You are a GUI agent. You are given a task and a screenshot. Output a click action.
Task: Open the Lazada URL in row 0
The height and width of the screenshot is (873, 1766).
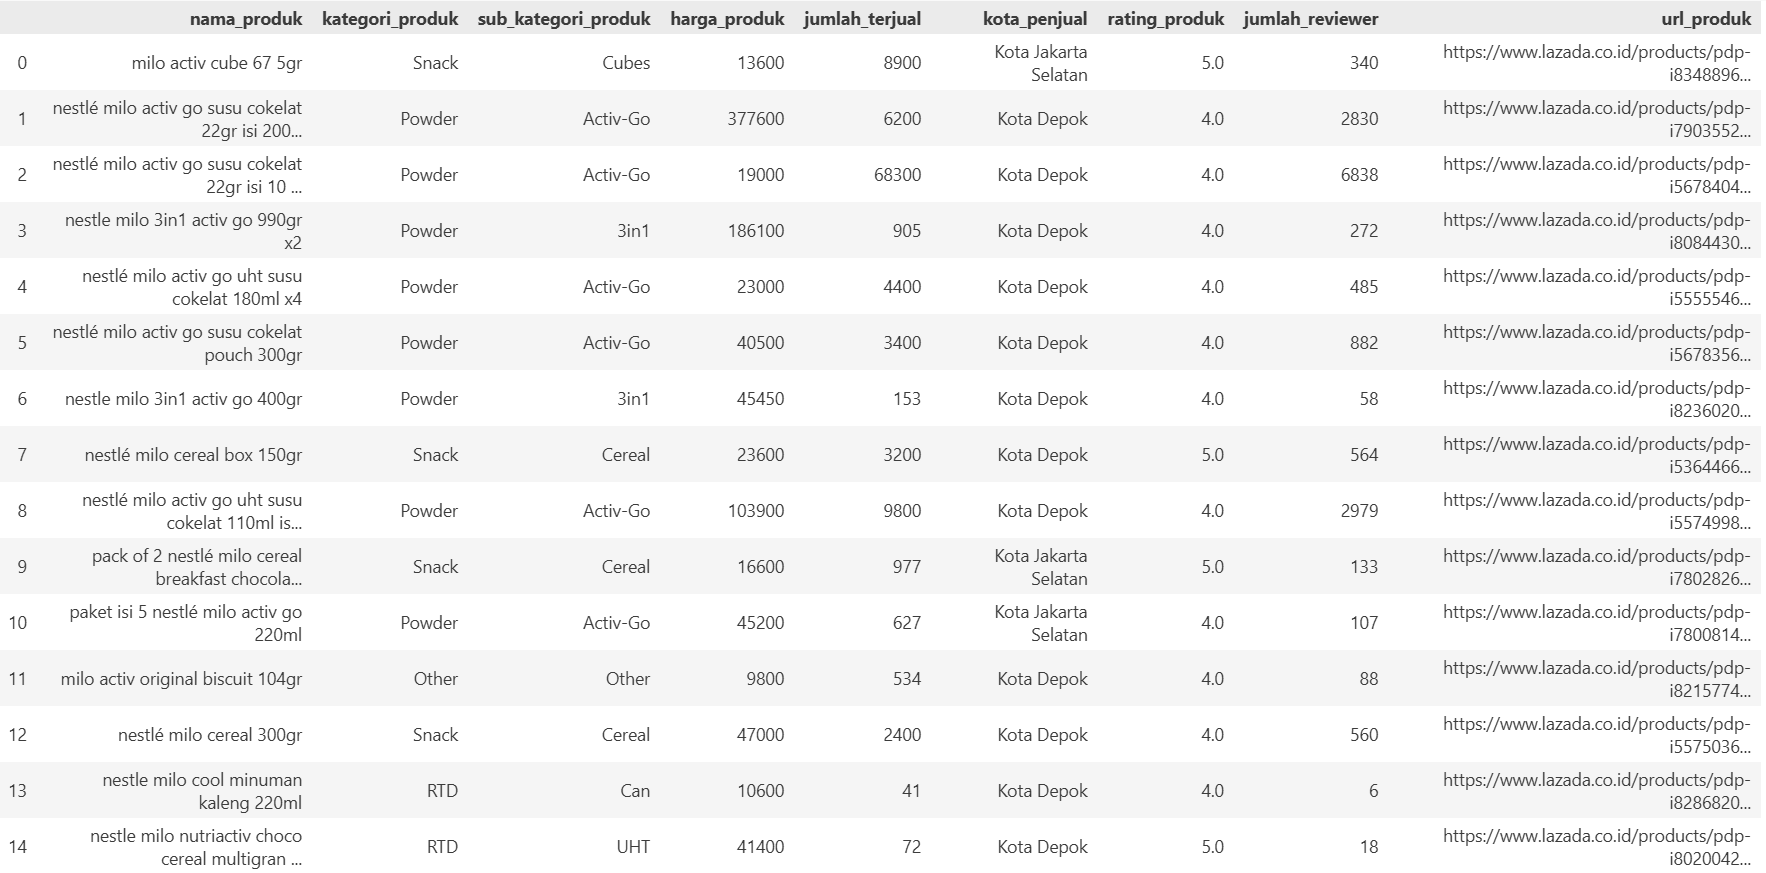[x=1597, y=63]
